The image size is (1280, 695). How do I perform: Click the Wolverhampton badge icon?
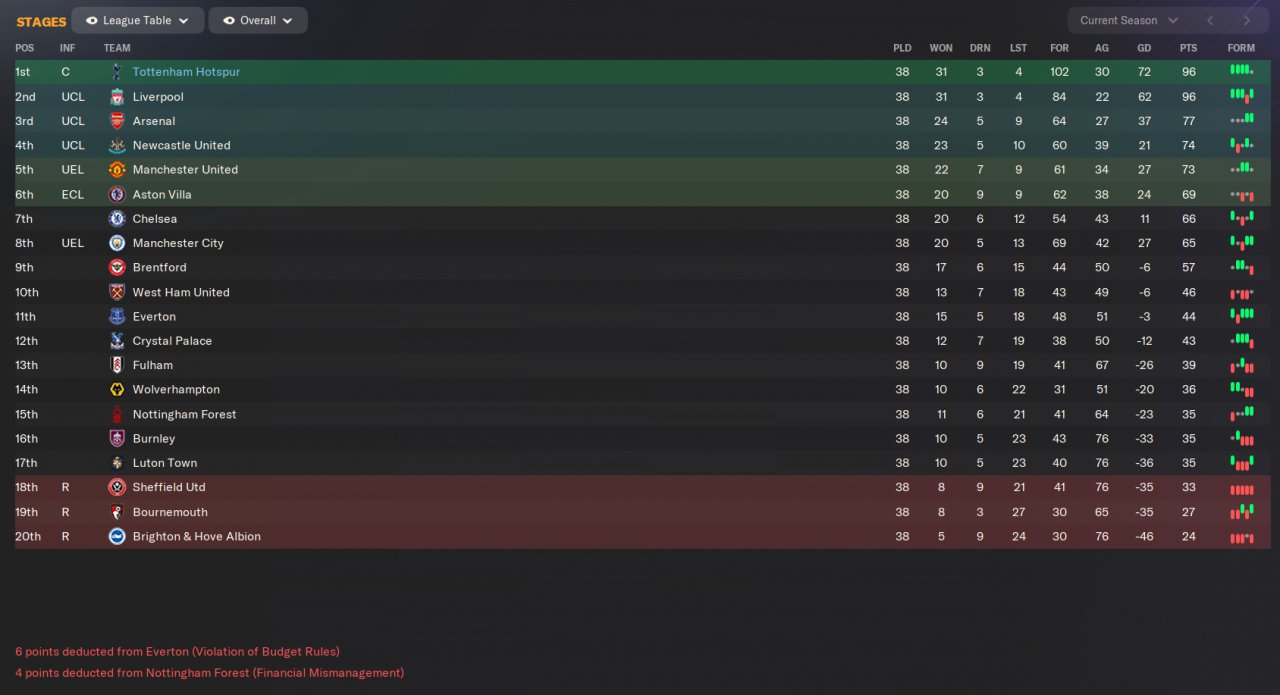tap(117, 390)
